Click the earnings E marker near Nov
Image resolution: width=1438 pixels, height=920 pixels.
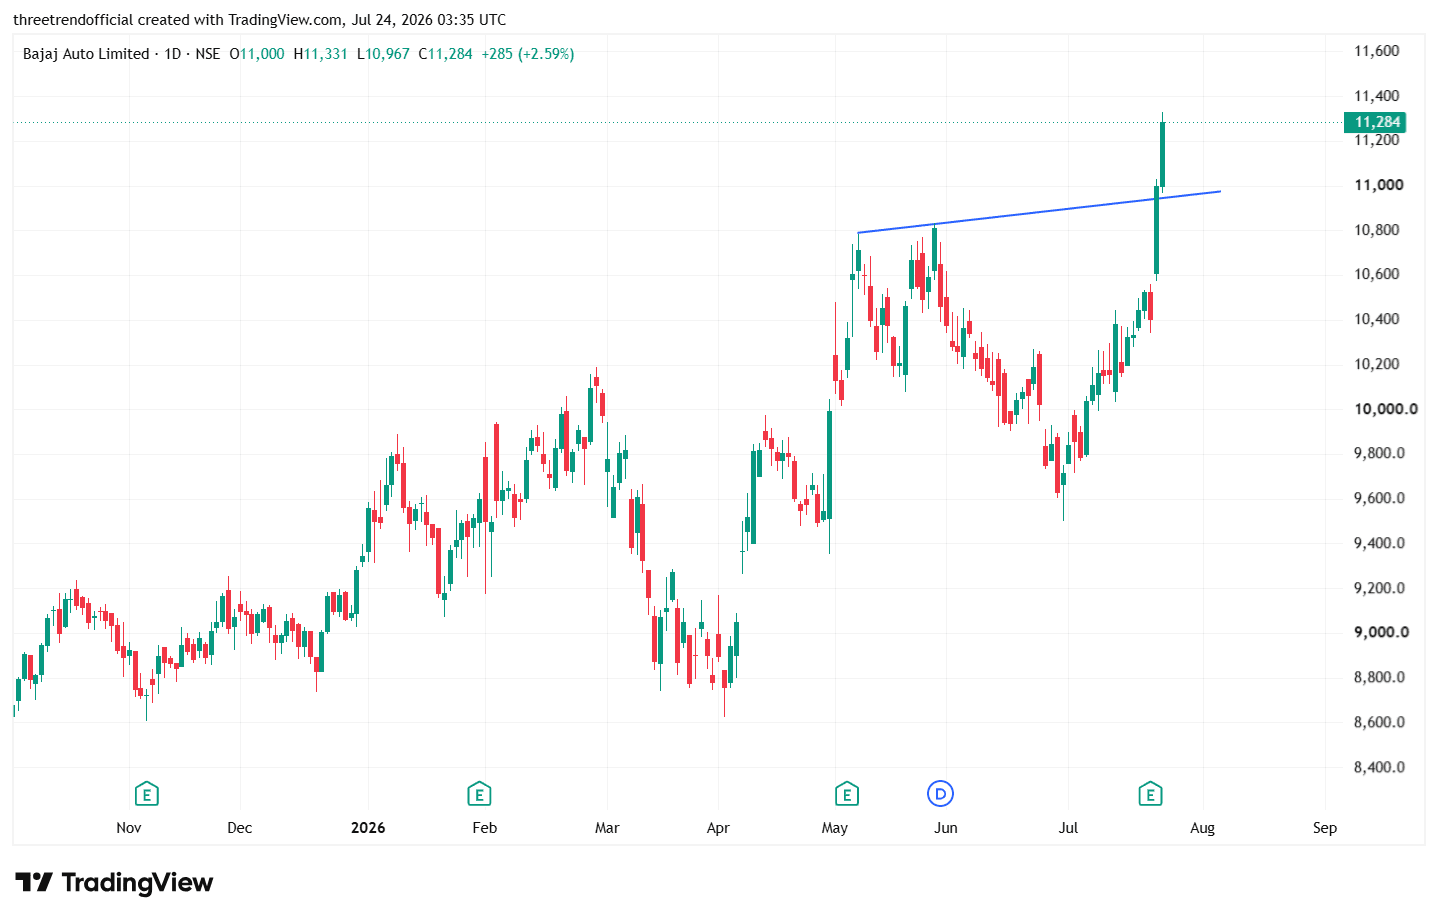click(147, 795)
